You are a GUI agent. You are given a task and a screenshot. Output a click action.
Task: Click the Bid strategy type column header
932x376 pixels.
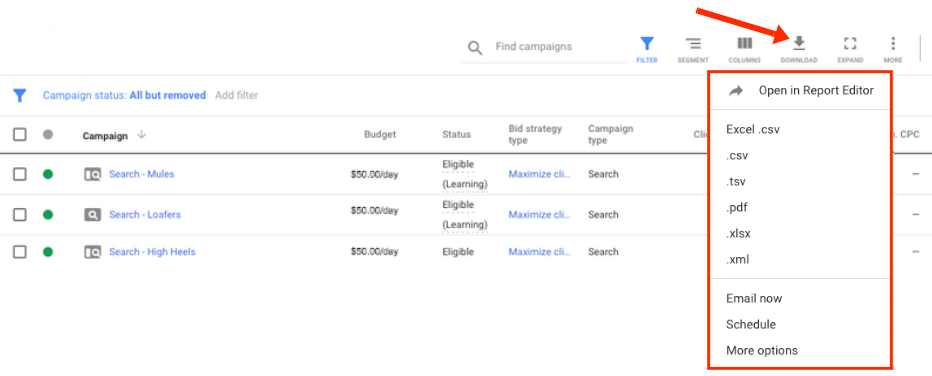pyautogui.click(x=535, y=134)
